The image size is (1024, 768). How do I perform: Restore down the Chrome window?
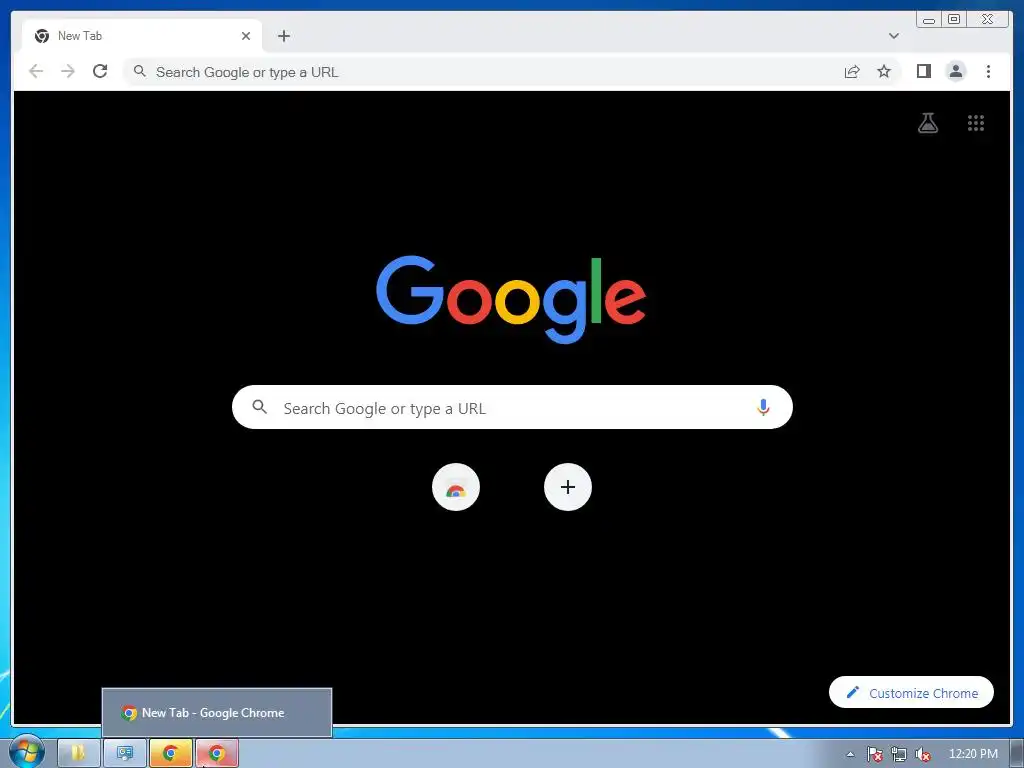point(954,19)
